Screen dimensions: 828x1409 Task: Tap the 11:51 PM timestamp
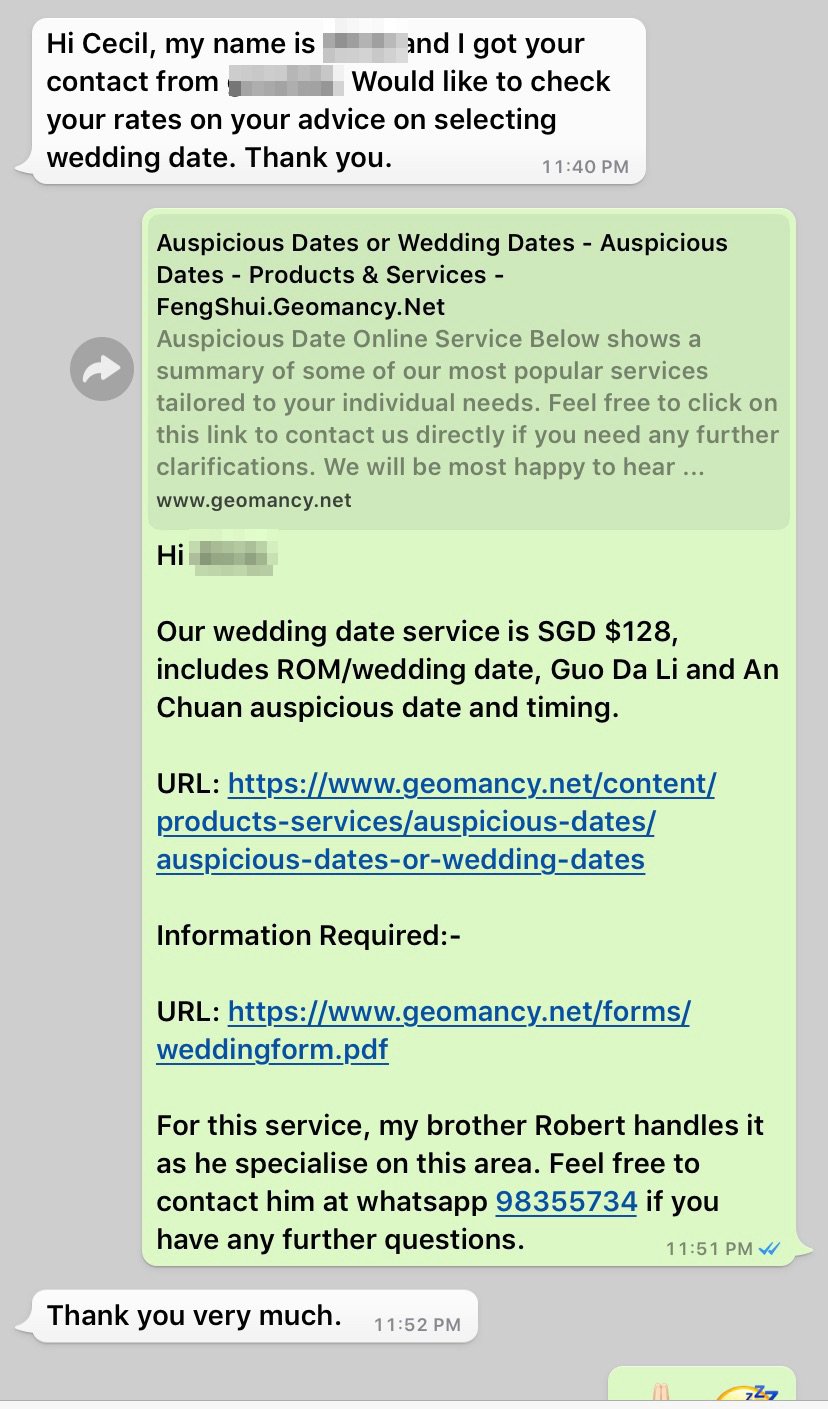point(709,1248)
